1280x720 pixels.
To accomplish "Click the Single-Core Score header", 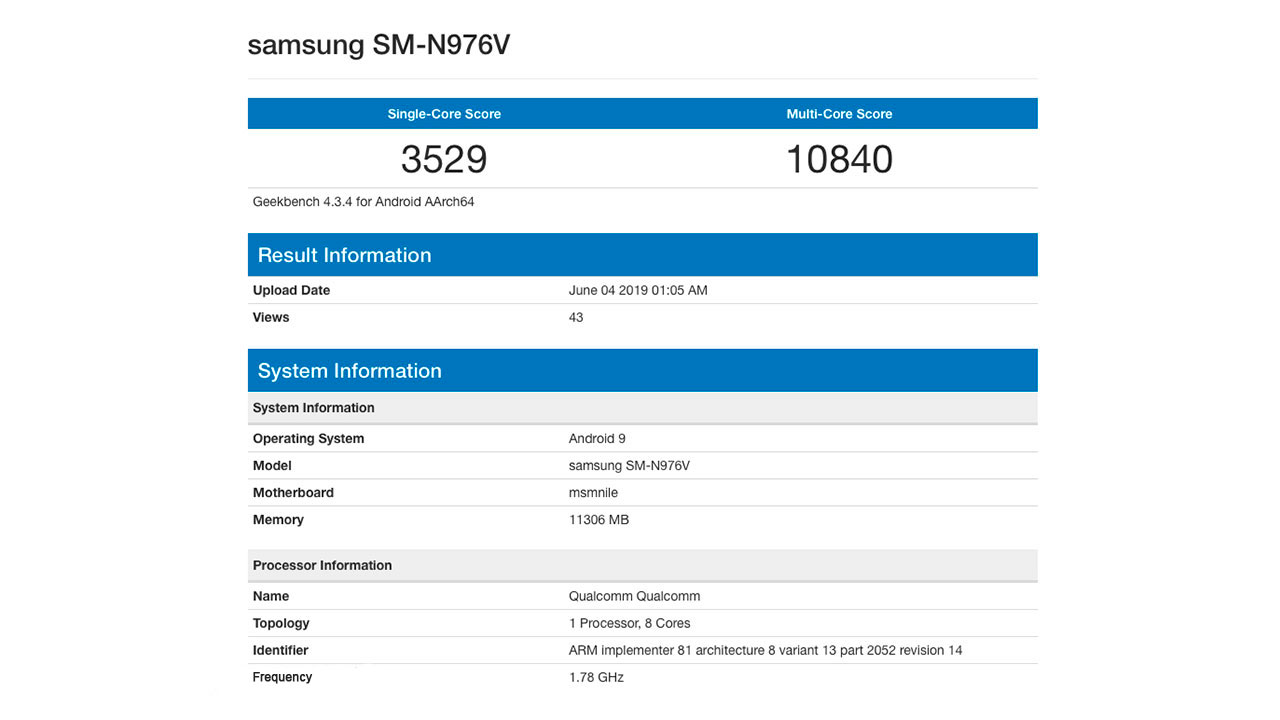I will tap(444, 114).
